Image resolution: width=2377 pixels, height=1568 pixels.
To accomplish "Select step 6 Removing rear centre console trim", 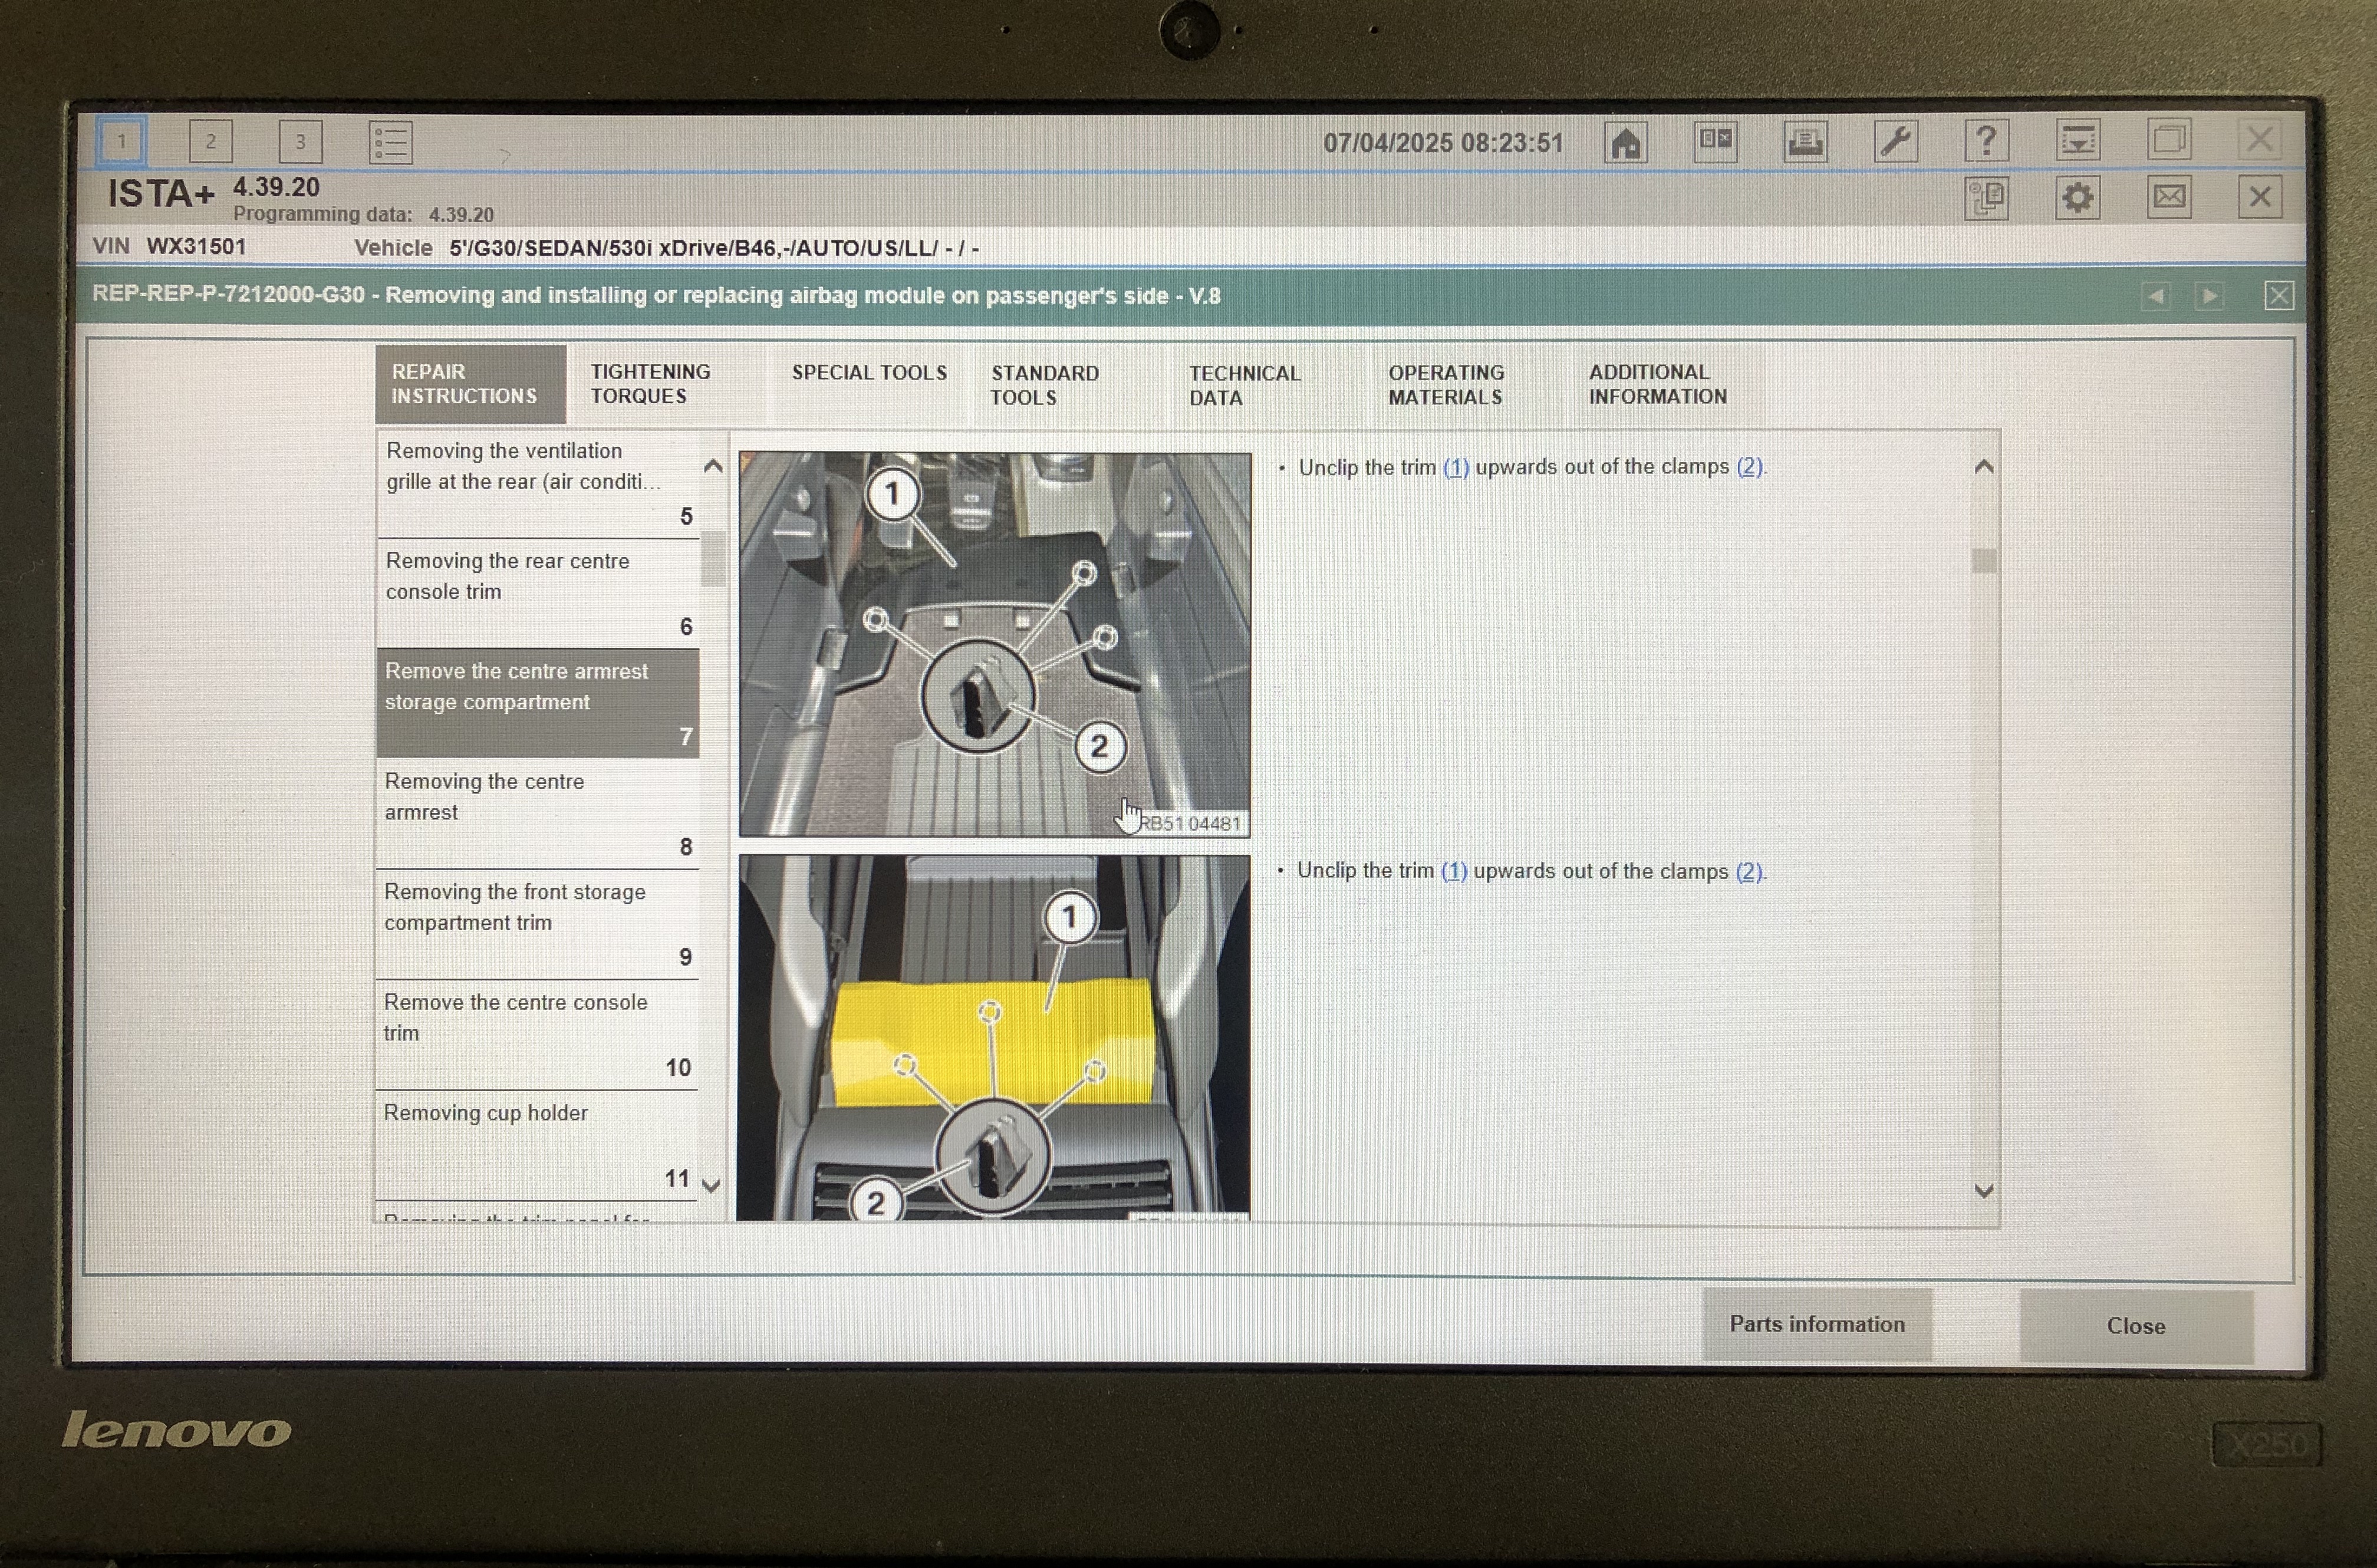I will pyautogui.click(x=538, y=594).
